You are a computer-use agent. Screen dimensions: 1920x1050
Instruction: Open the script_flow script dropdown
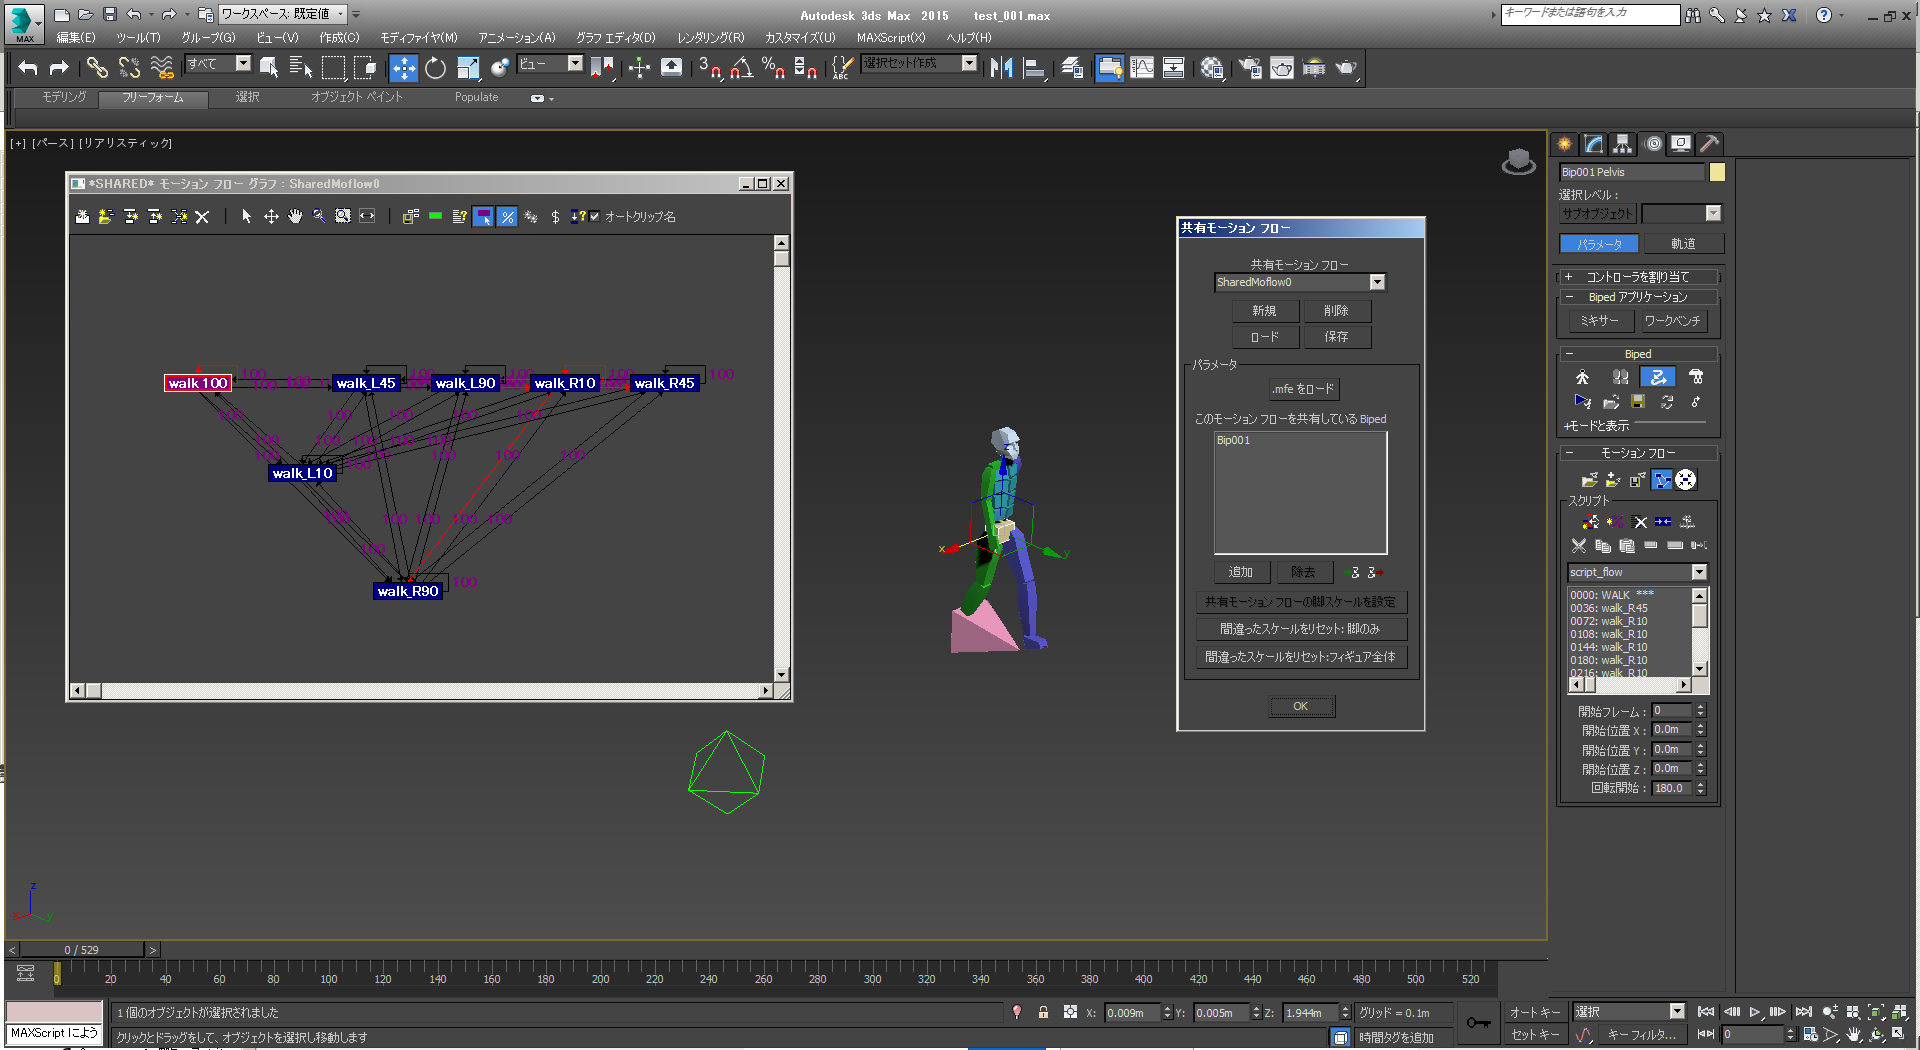[1699, 572]
